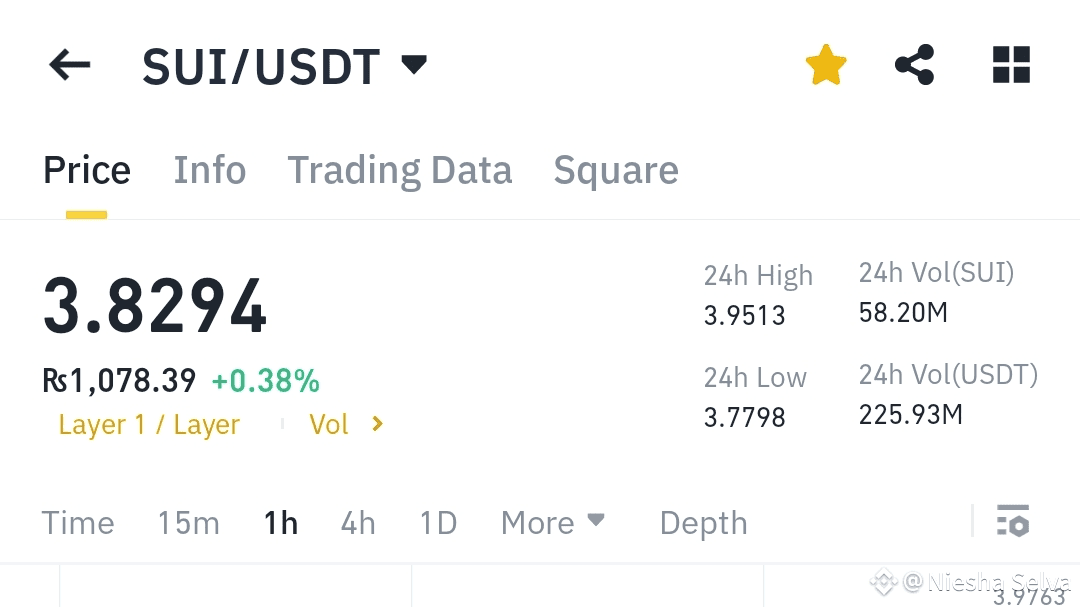Open the Depth chart view
This screenshot has width=1080, height=607.
coord(703,523)
